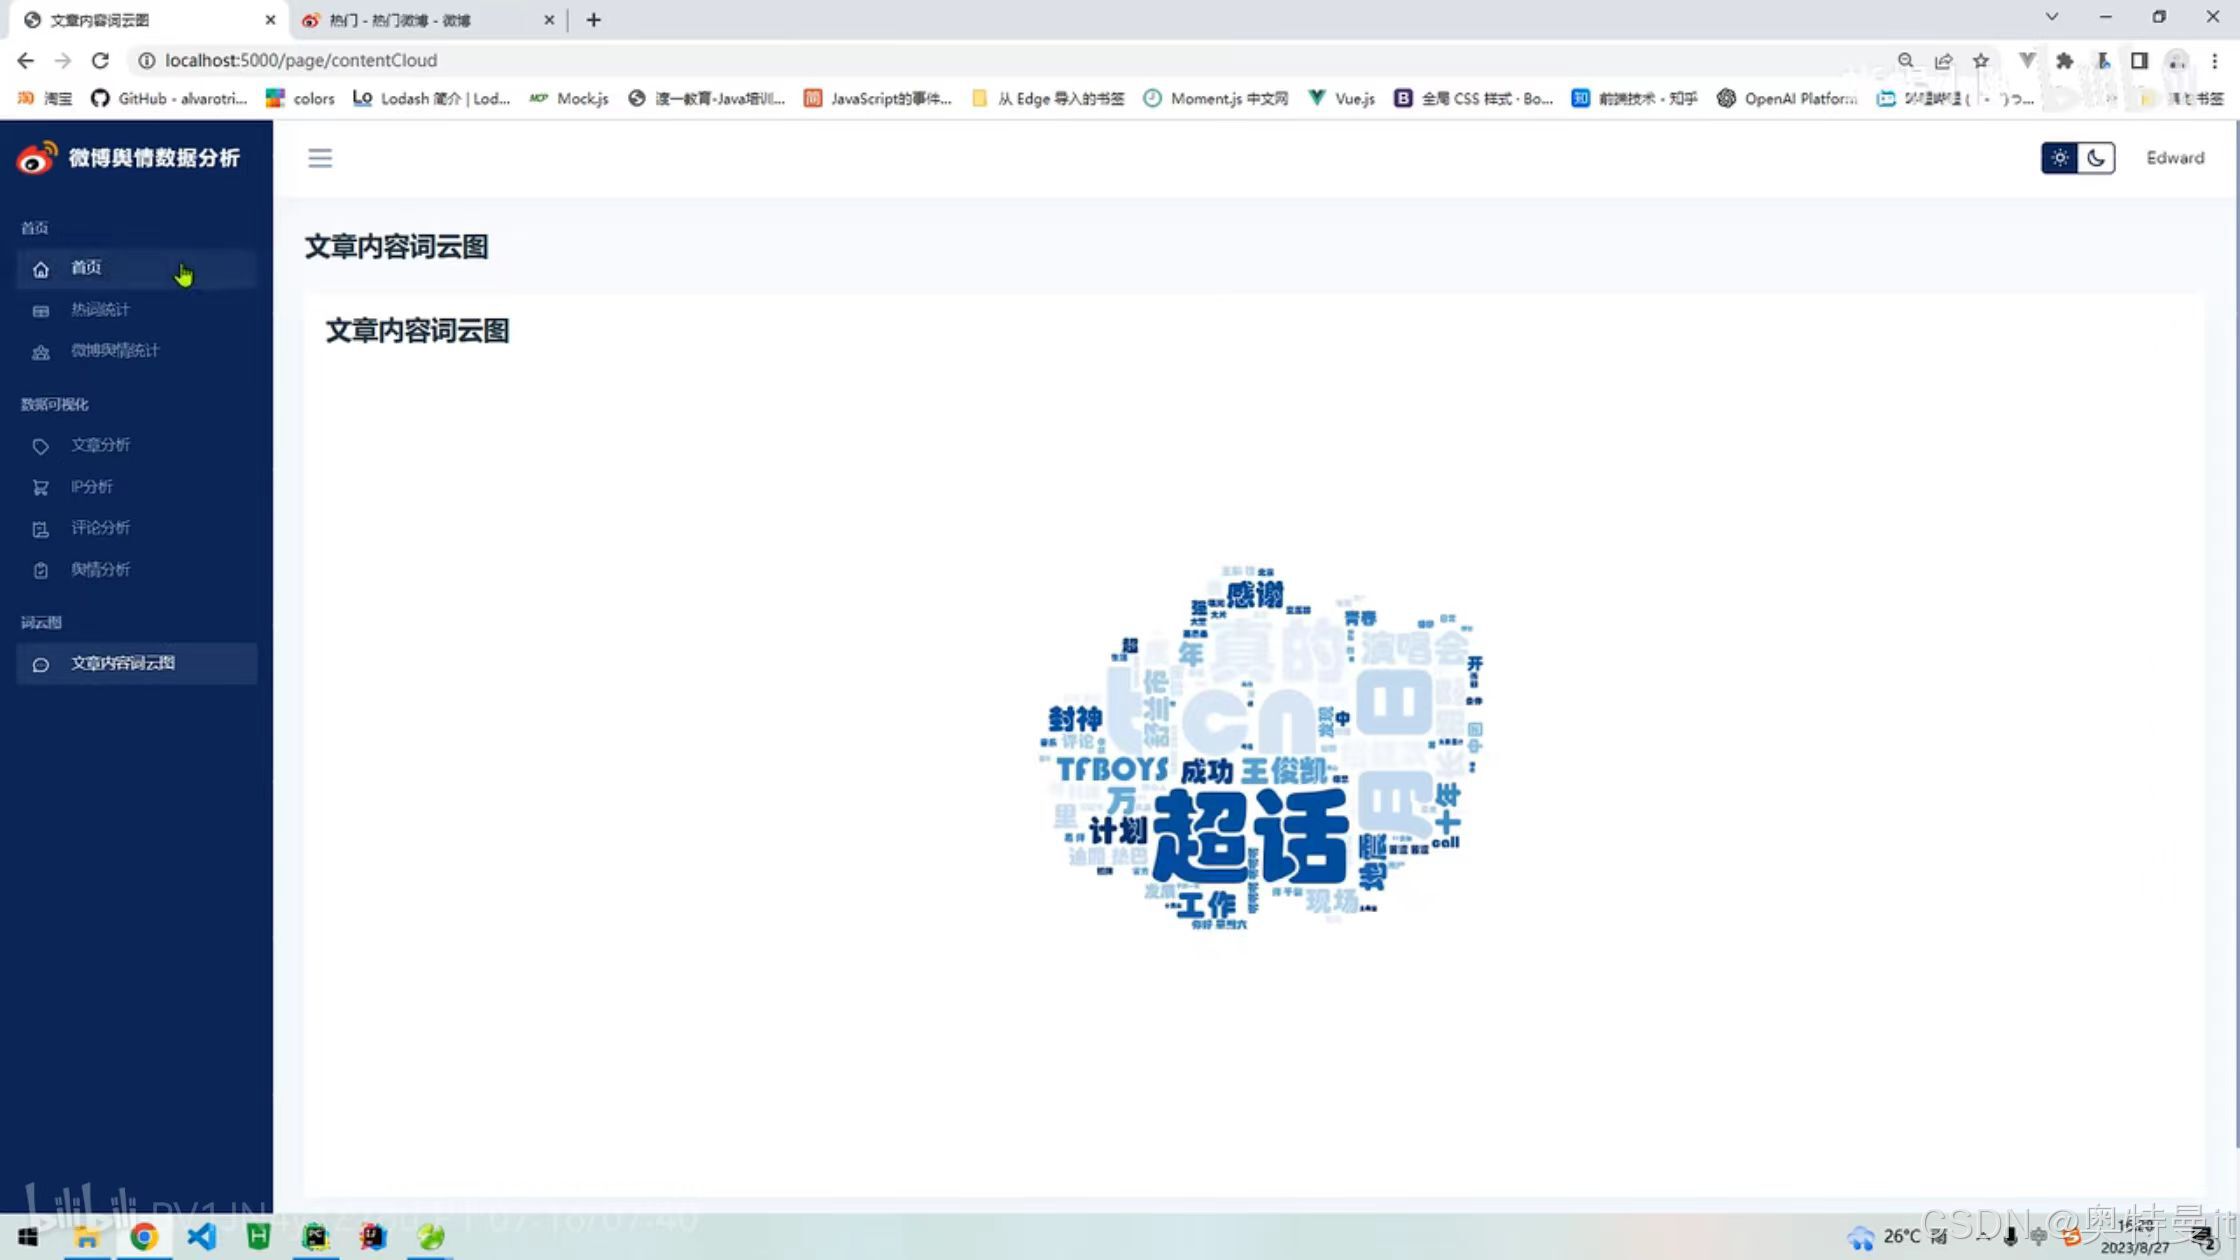Open 舆情分析 in sidebar
The image size is (2240, 1260).
coord(100,570)
